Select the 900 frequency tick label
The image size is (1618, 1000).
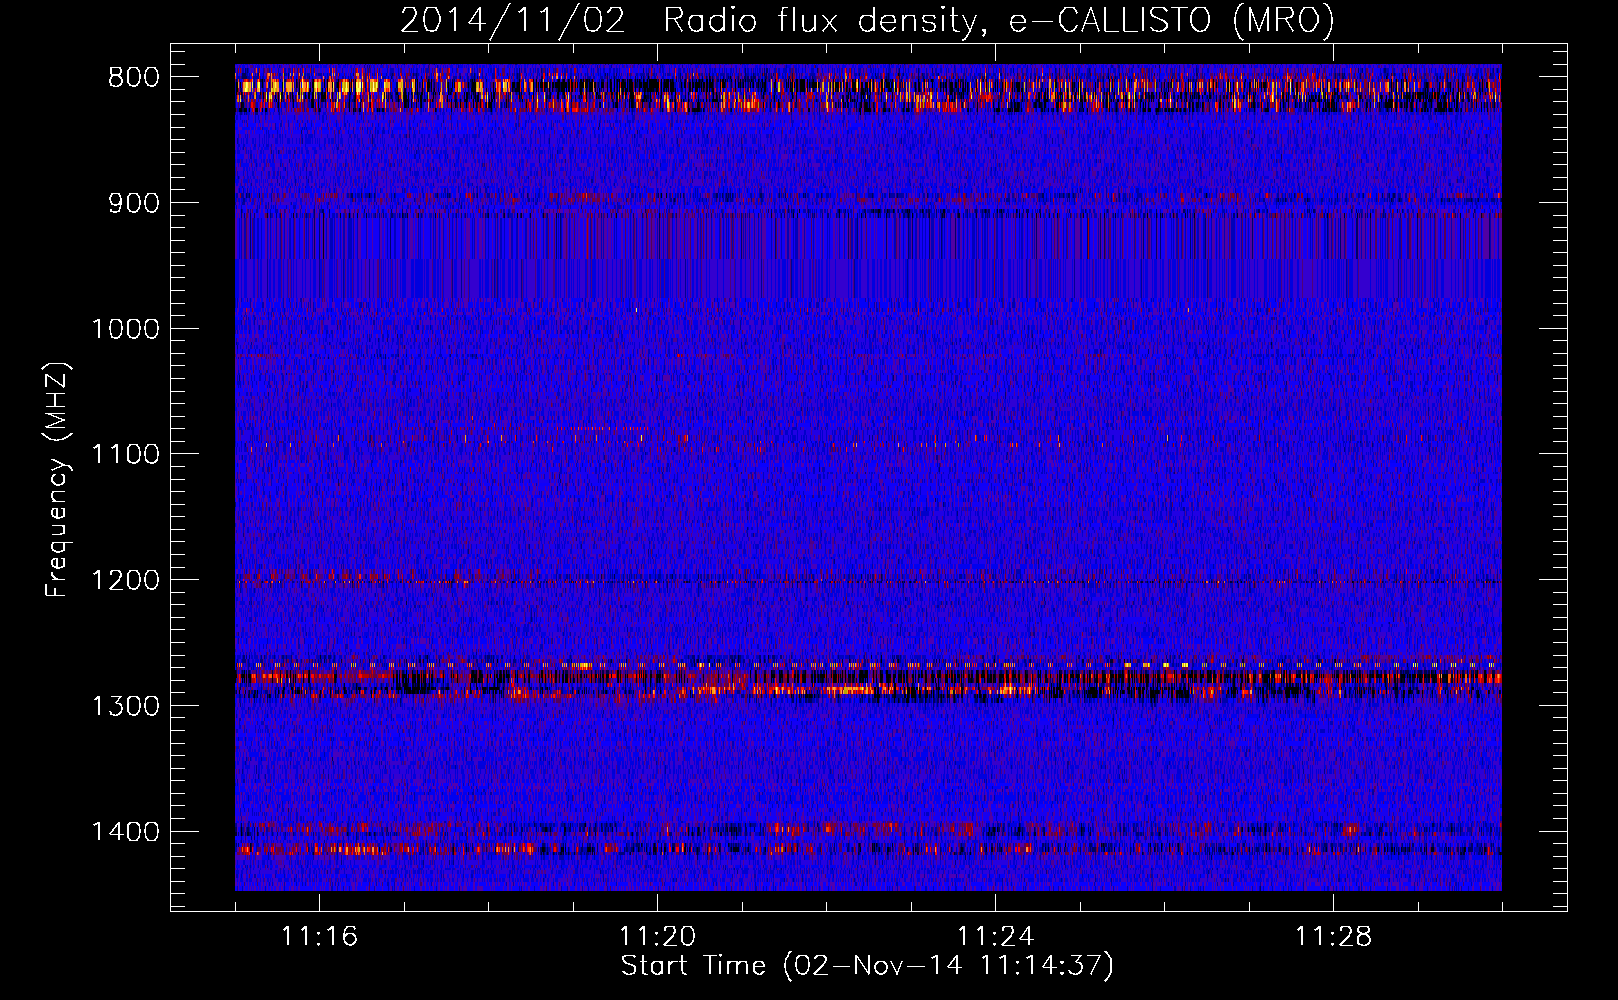pyautogui.click(x=134, y=203)
